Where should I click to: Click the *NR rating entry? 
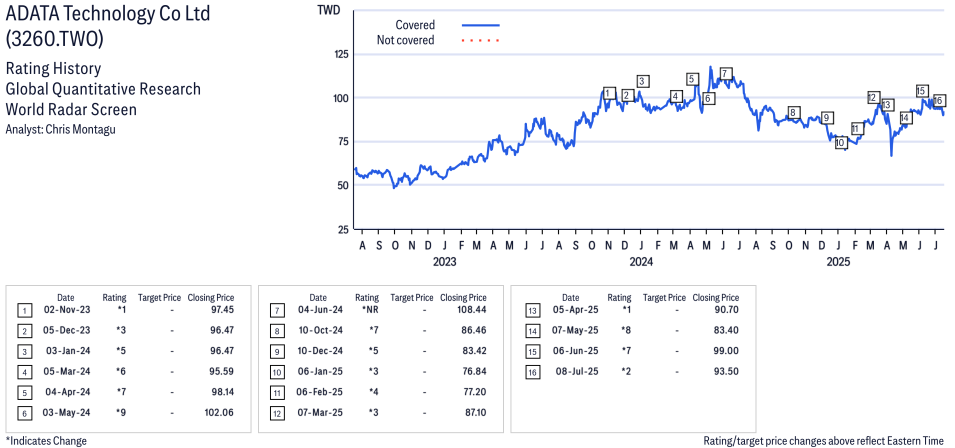coord(370,310)
